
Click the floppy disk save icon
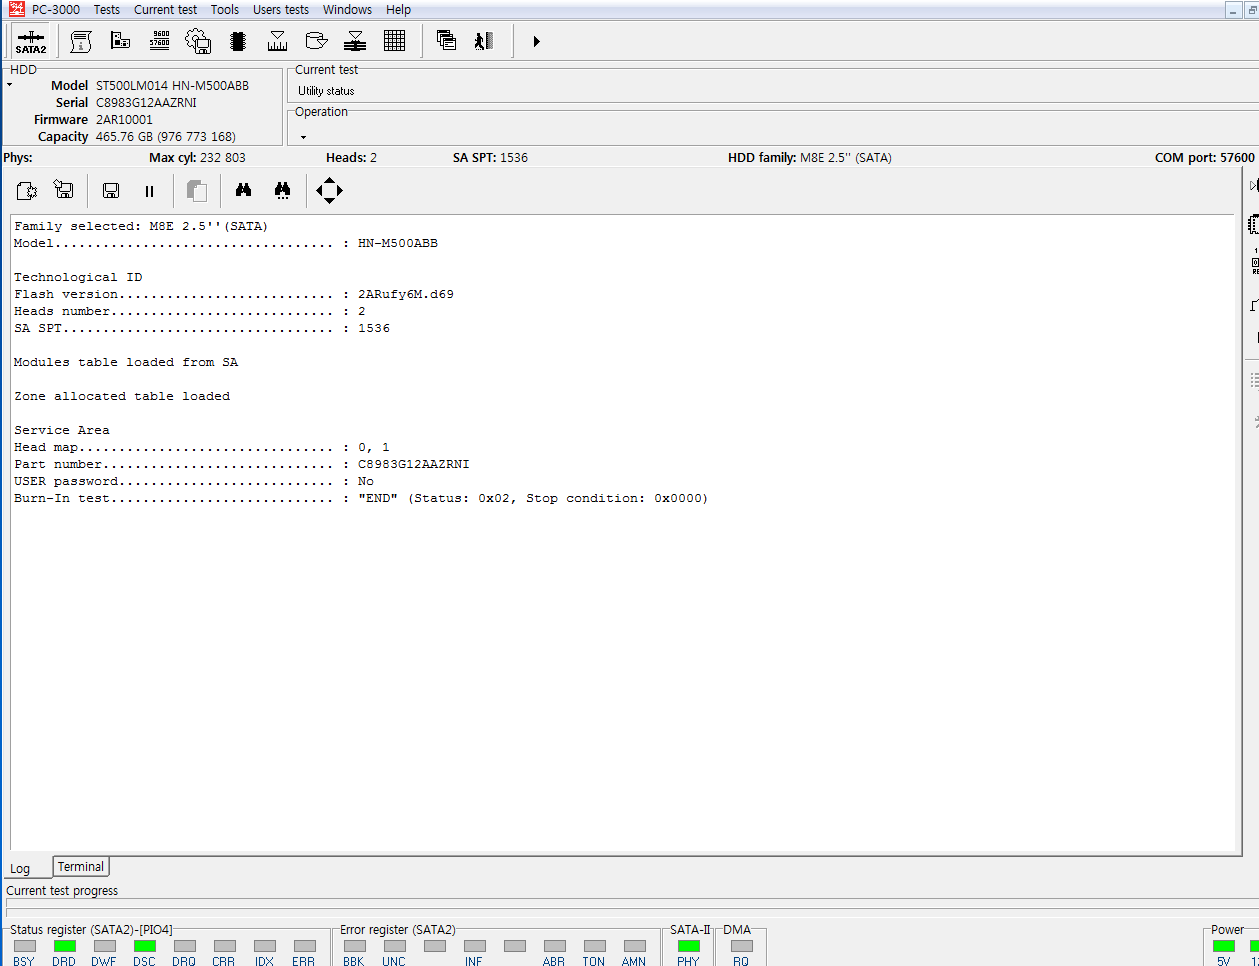click(x=111, y=190)
